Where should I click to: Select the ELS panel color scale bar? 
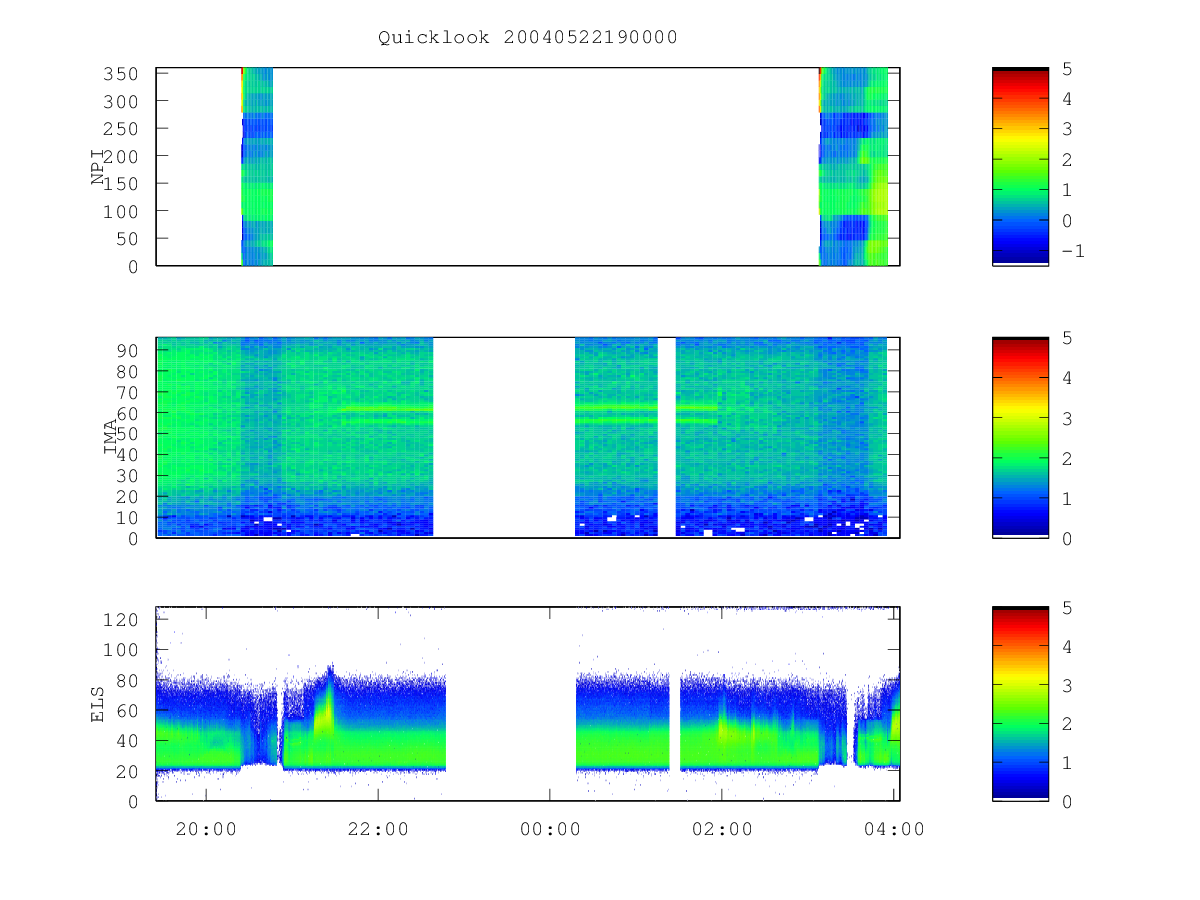click(1020, 704)
